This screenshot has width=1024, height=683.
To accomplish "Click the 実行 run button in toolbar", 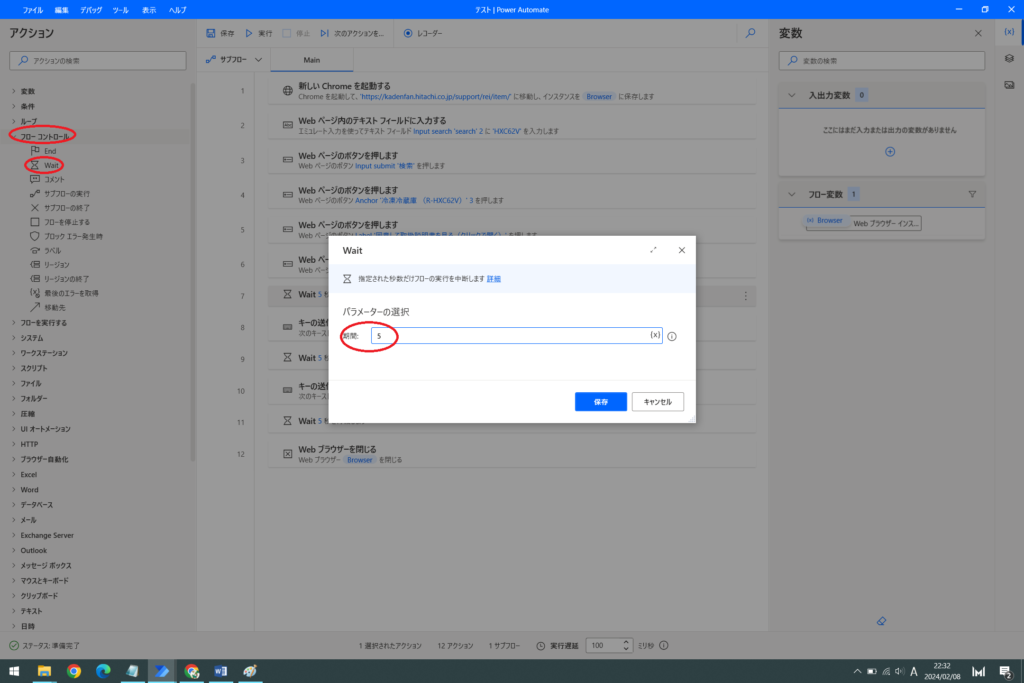I will click(258, 33).
